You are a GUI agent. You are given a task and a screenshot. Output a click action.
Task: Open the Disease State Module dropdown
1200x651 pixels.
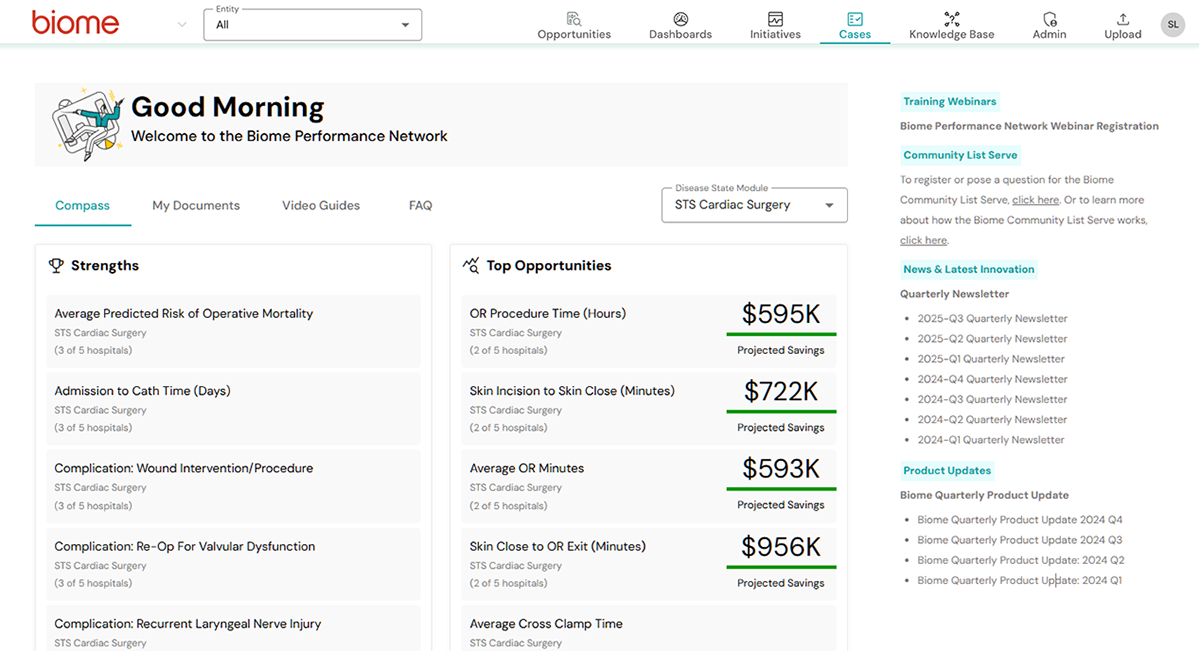click(x=754, y=205)
